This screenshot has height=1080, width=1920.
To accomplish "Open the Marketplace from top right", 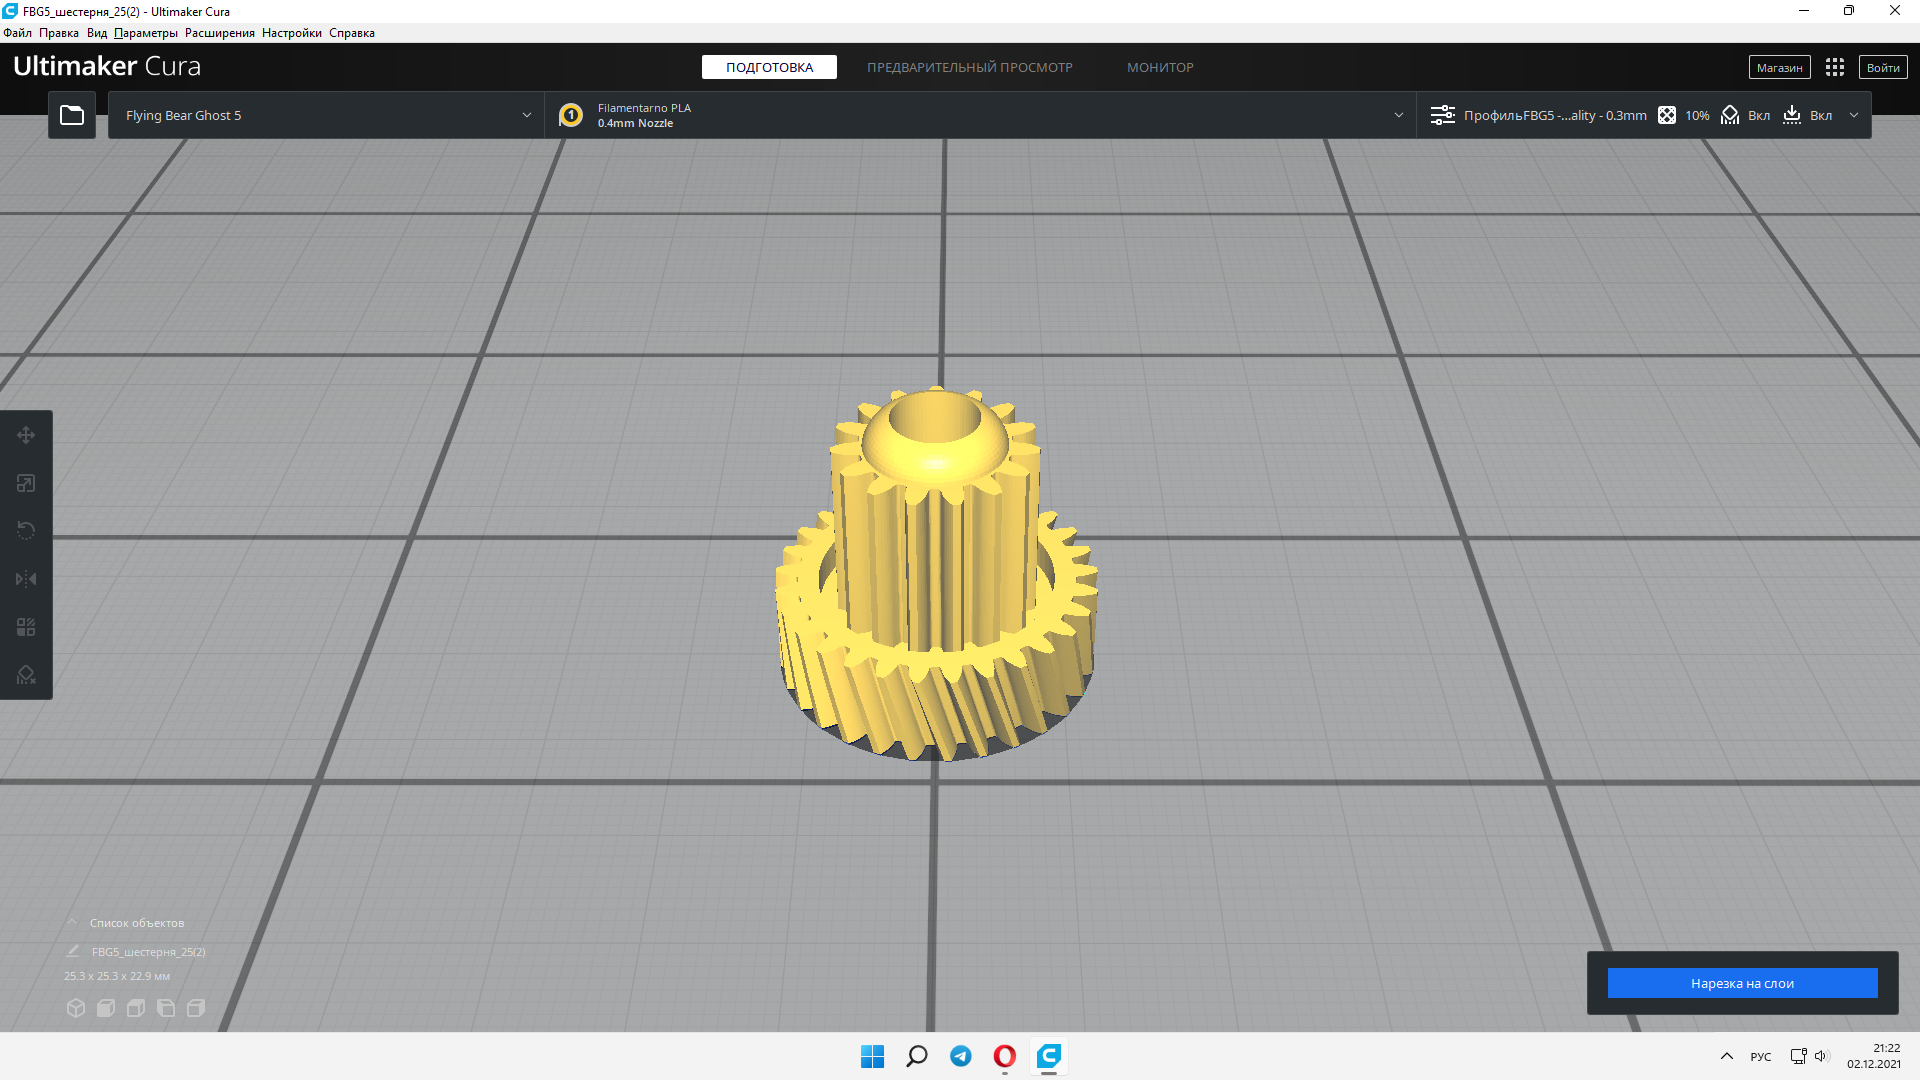I will pos(1780,66).
